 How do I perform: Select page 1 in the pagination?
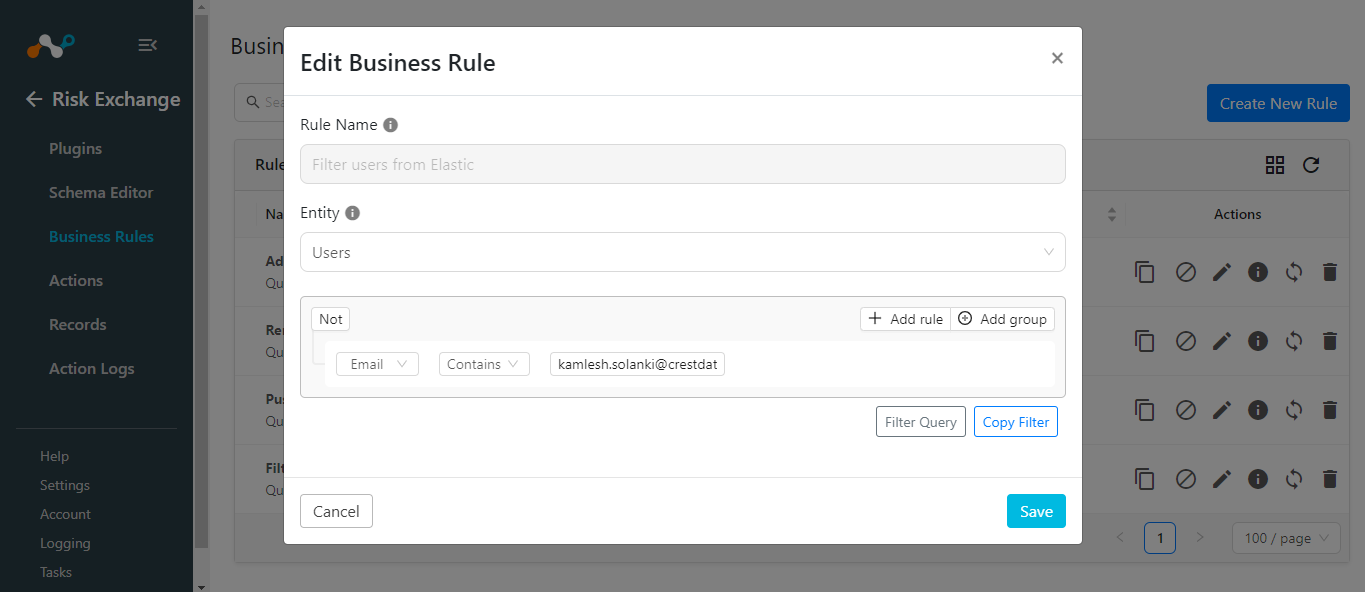click(x=1160, y=538)
